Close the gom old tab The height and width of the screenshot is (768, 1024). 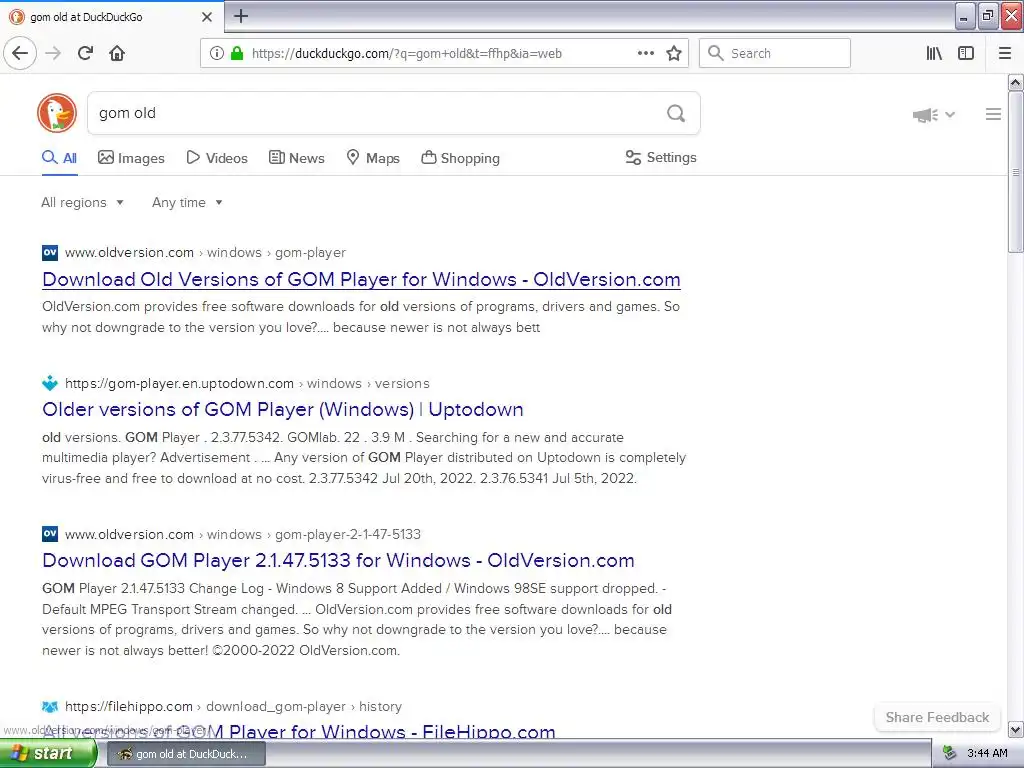[x=206, y=17]
